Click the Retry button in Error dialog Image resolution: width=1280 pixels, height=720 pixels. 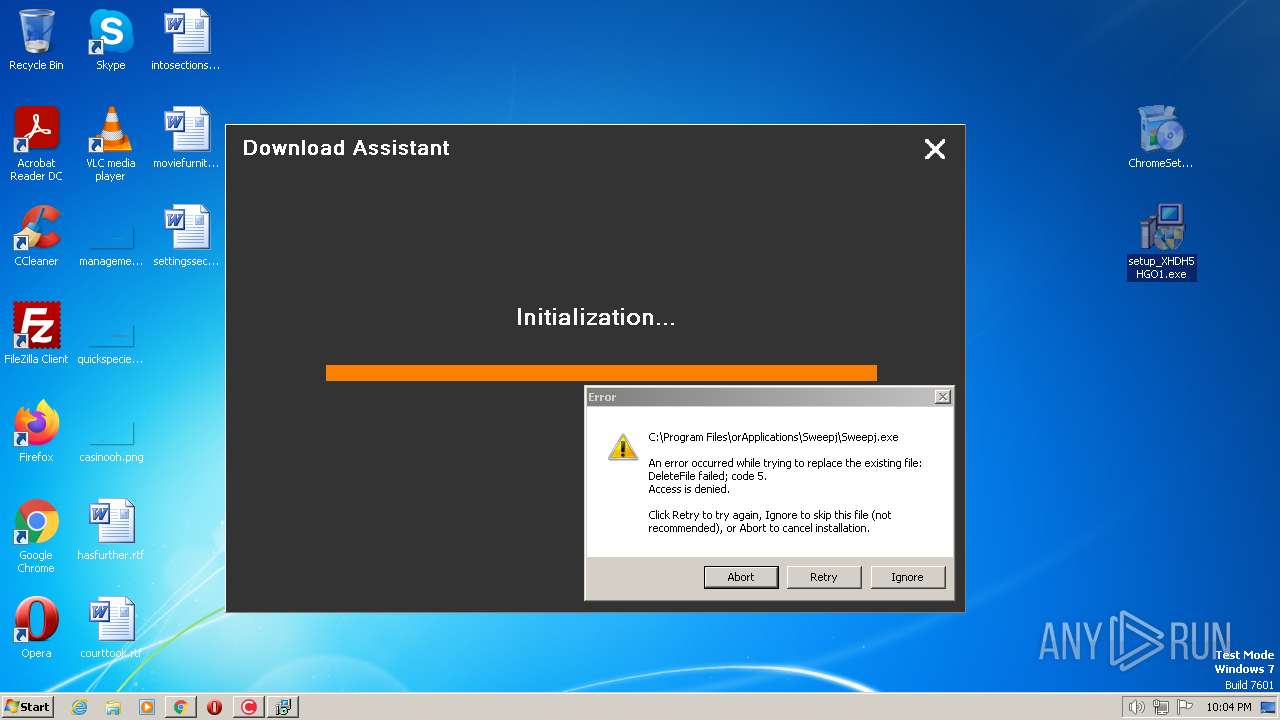point(824,577)
